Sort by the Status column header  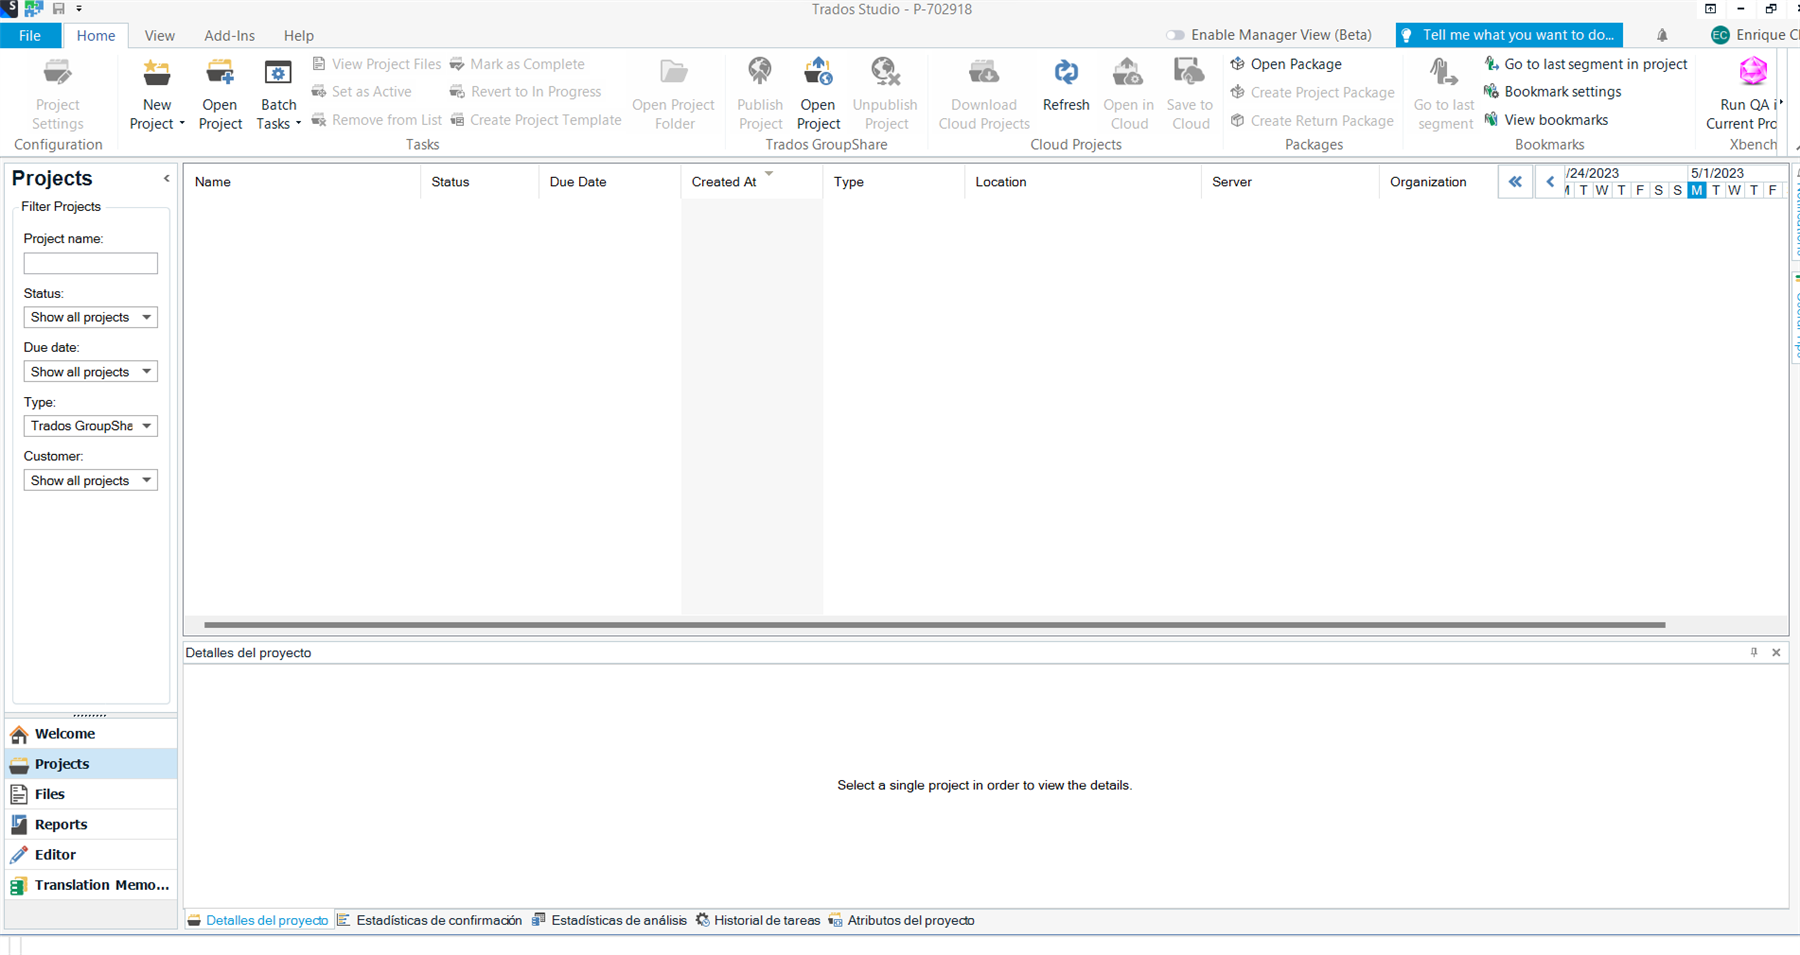tap(479, 182)
